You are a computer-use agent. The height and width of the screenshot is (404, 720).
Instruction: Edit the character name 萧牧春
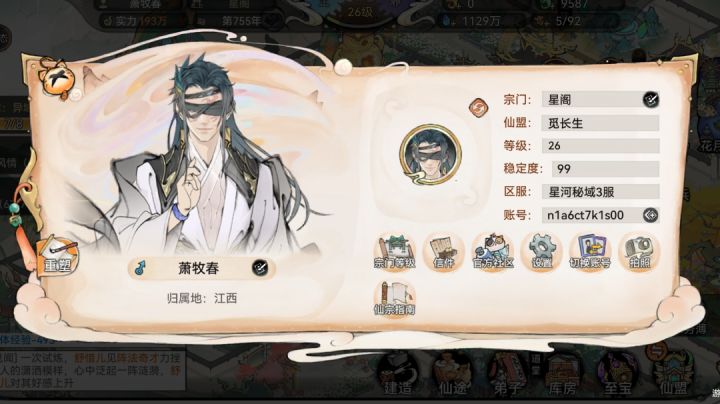tap(259, 268)
